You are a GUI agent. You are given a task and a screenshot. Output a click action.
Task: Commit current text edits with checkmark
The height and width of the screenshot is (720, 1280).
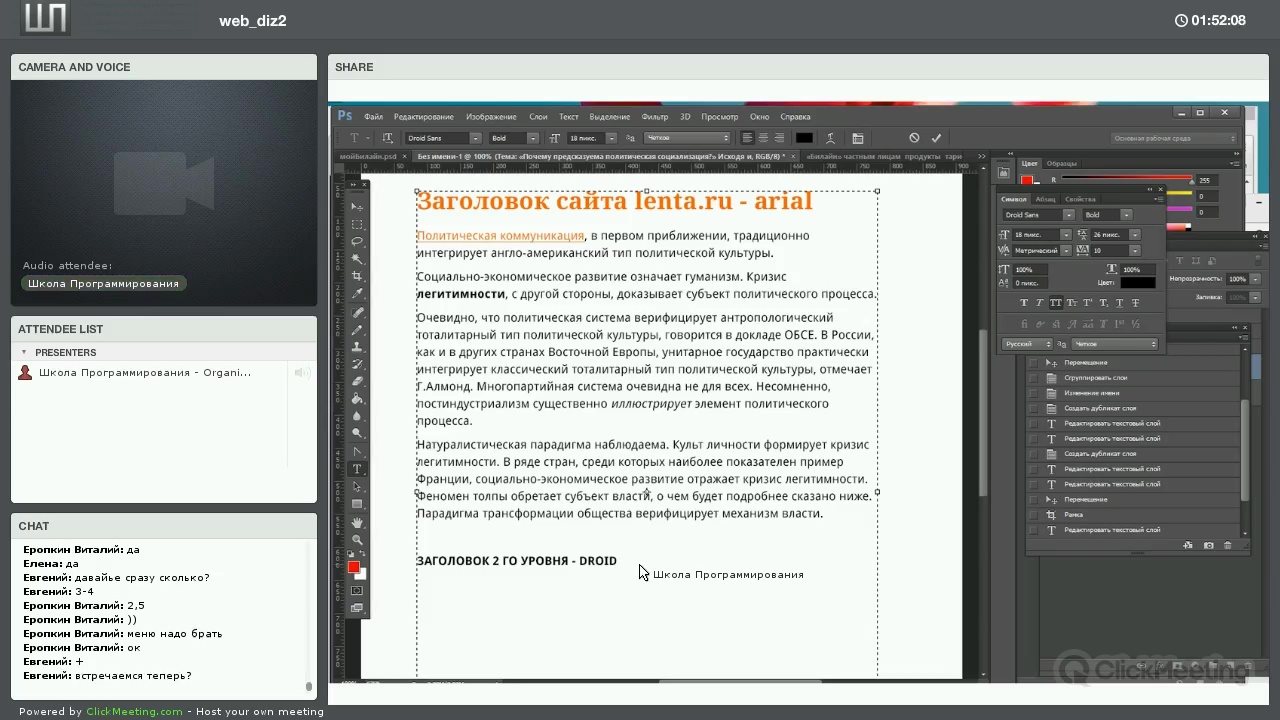pos(937,138)
